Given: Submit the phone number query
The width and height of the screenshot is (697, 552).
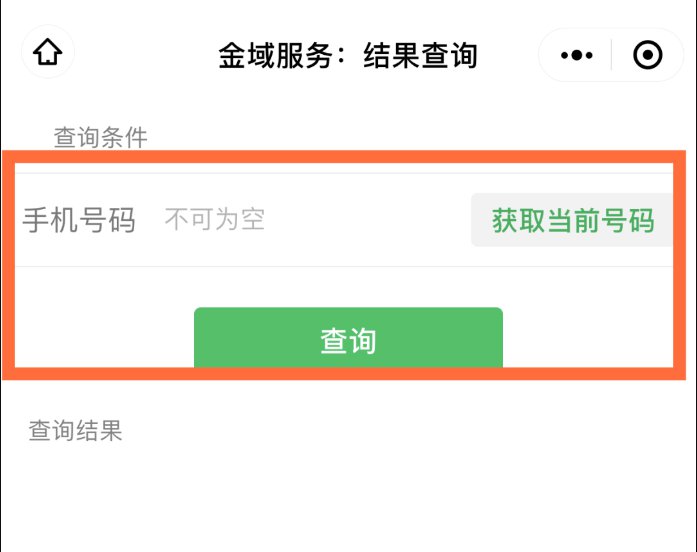Looking at the screenshot, I should coord(348,339).
